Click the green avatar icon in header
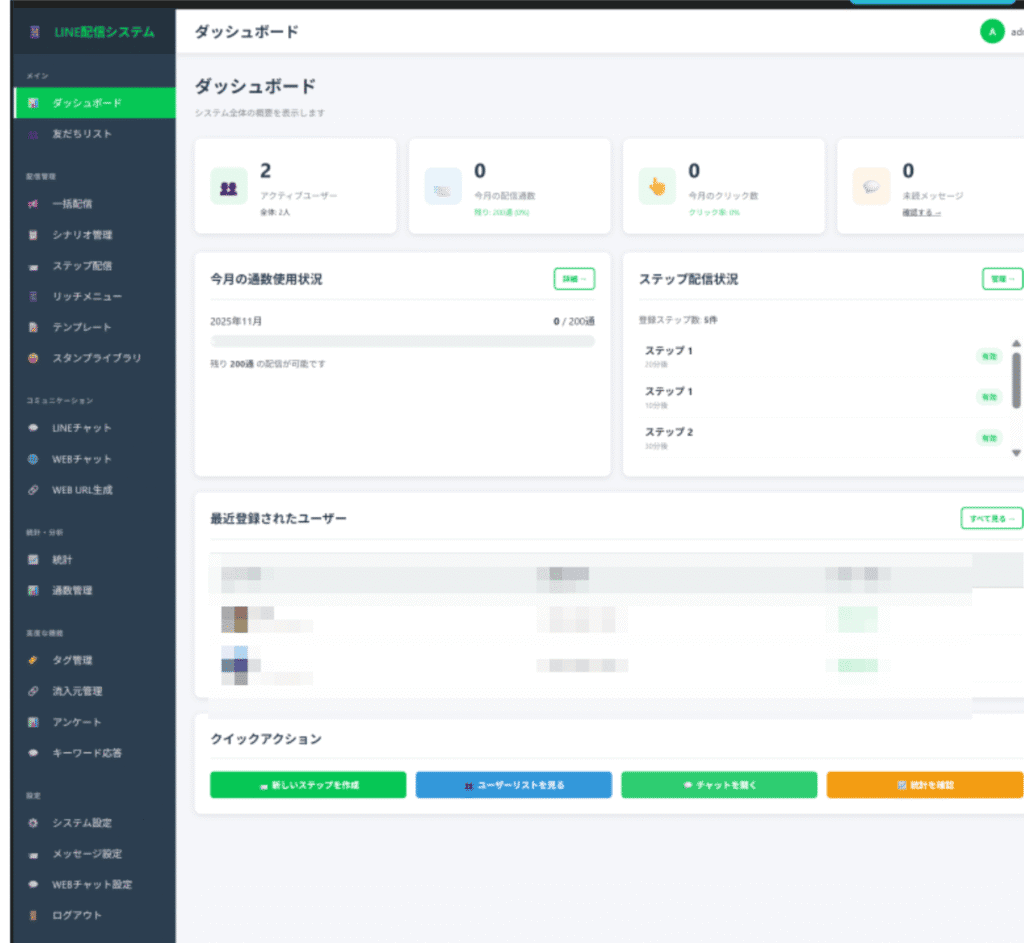This screenshot has width=1024, height=943. 991,32
